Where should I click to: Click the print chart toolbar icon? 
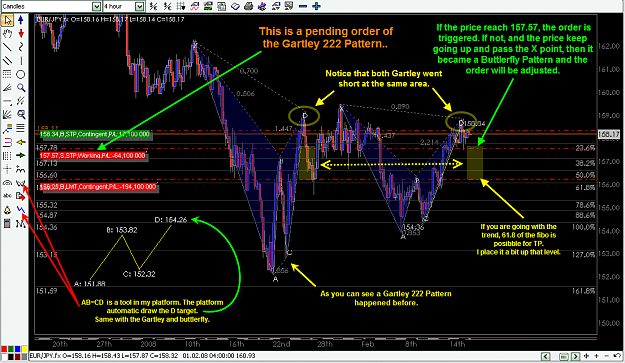coord(248,6)
